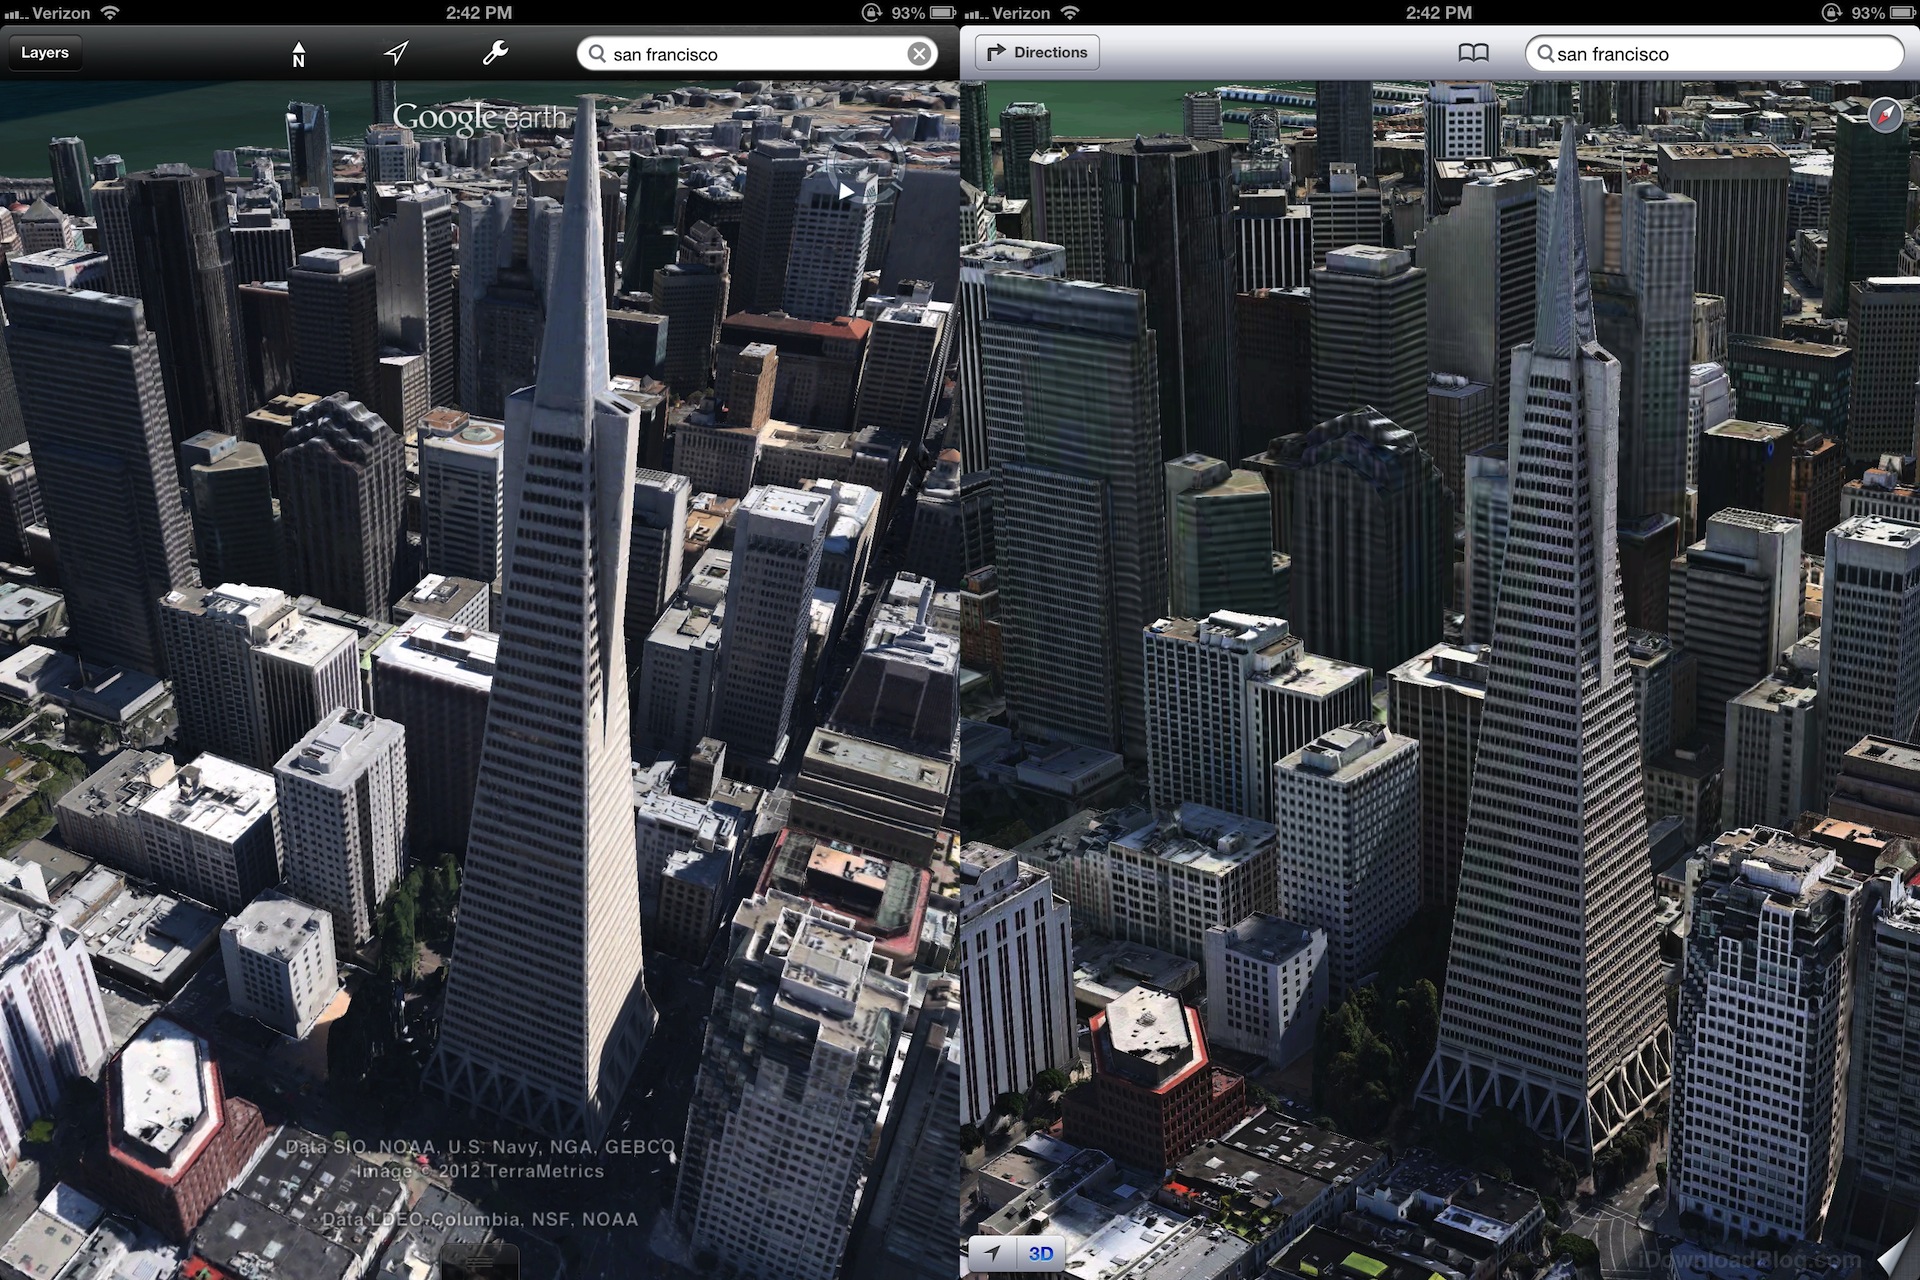Play the tour with the play button
The width and height of the screenshot is (1920, 1280).
tap(846, 192)
